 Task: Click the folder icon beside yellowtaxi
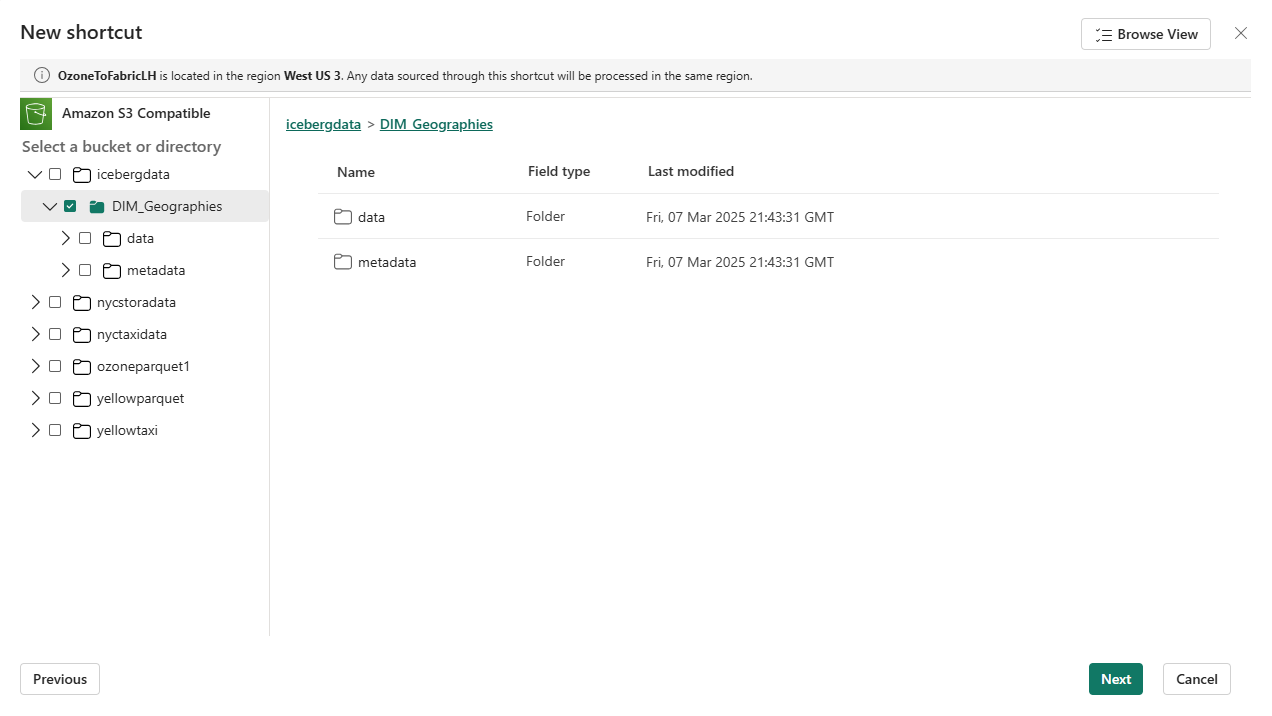click(x=81, y=430)
